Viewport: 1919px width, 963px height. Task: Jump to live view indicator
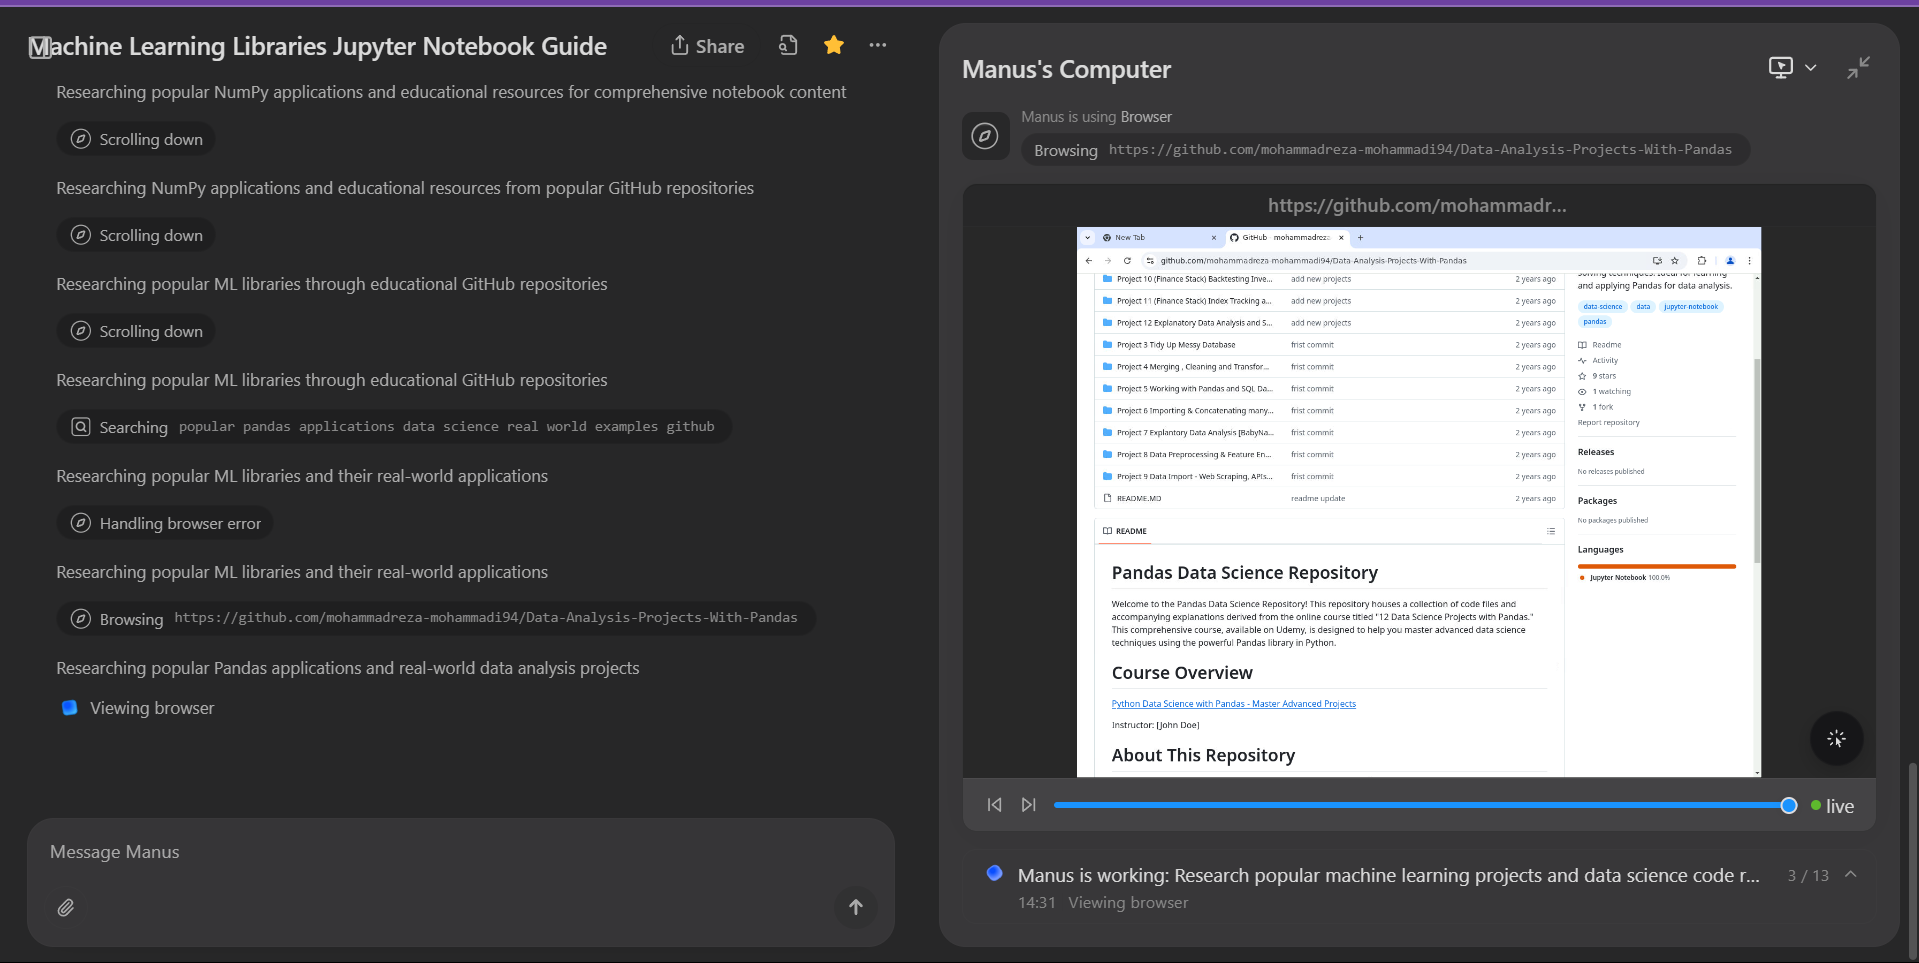1833,806
